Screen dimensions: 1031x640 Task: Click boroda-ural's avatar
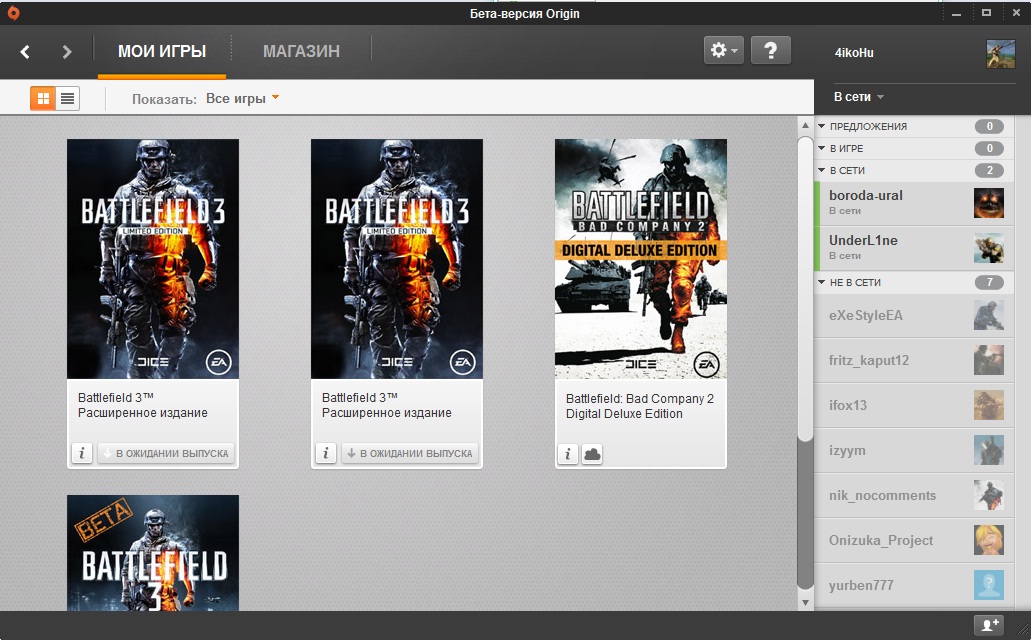click(989, 203)
